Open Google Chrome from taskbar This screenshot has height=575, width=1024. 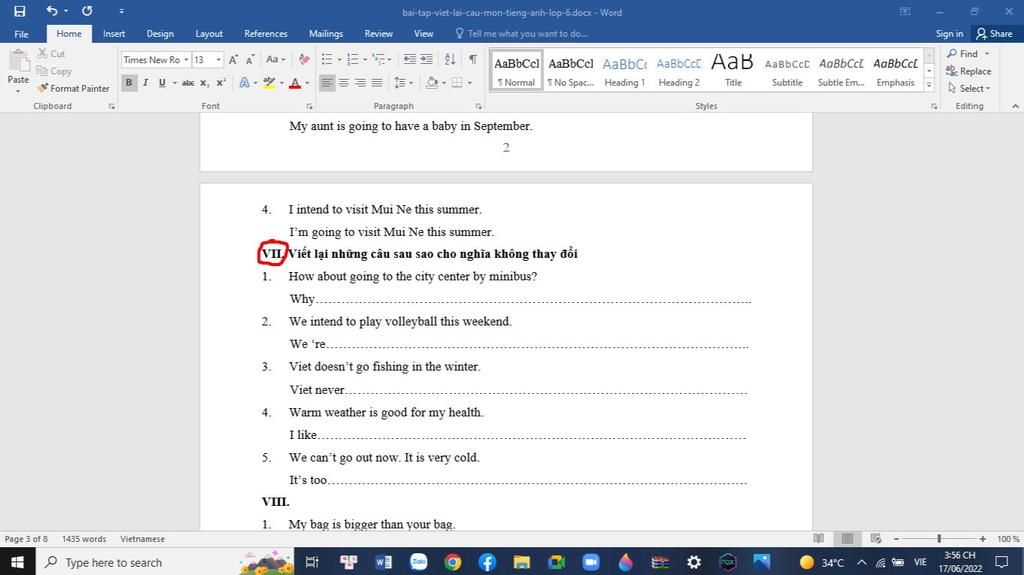click(x=453, y=562)
